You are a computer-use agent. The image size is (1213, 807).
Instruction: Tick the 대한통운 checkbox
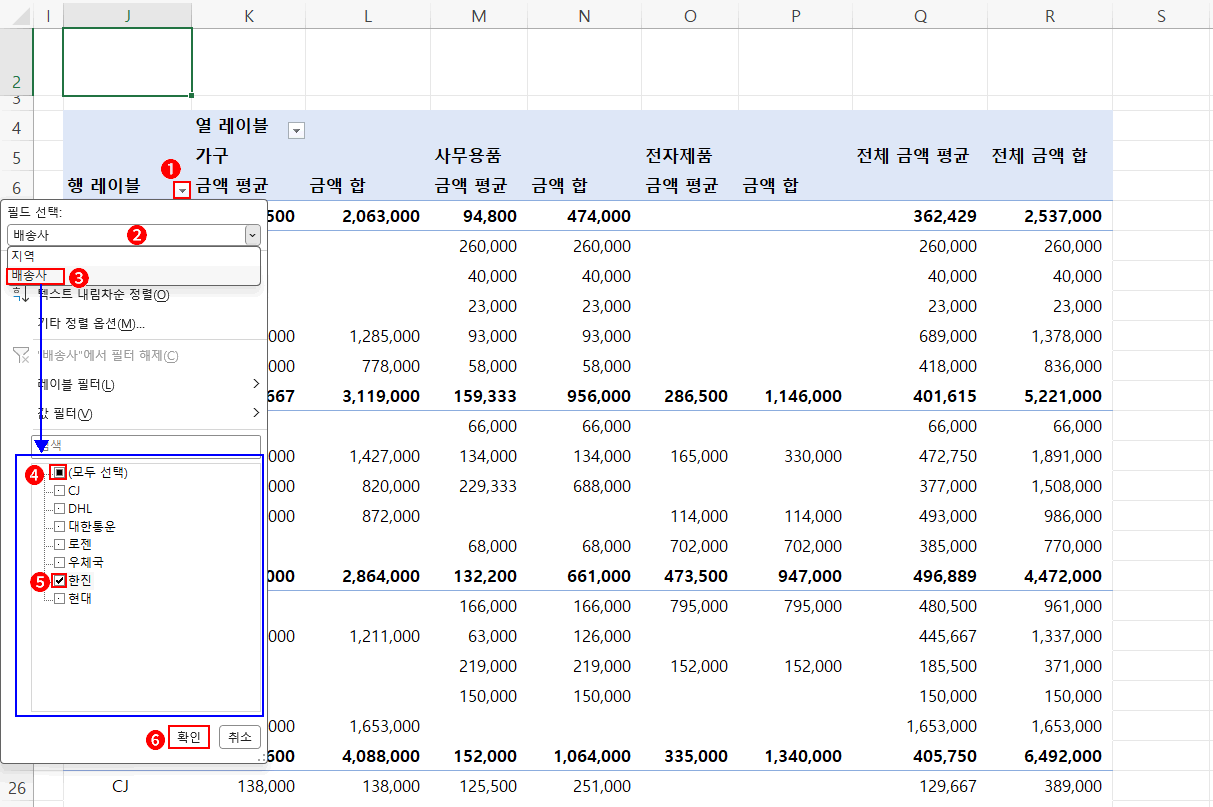(59, 526)
